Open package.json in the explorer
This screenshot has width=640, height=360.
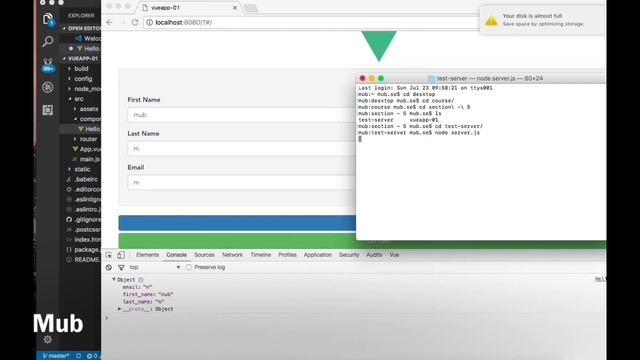click(x=83, y=249)
